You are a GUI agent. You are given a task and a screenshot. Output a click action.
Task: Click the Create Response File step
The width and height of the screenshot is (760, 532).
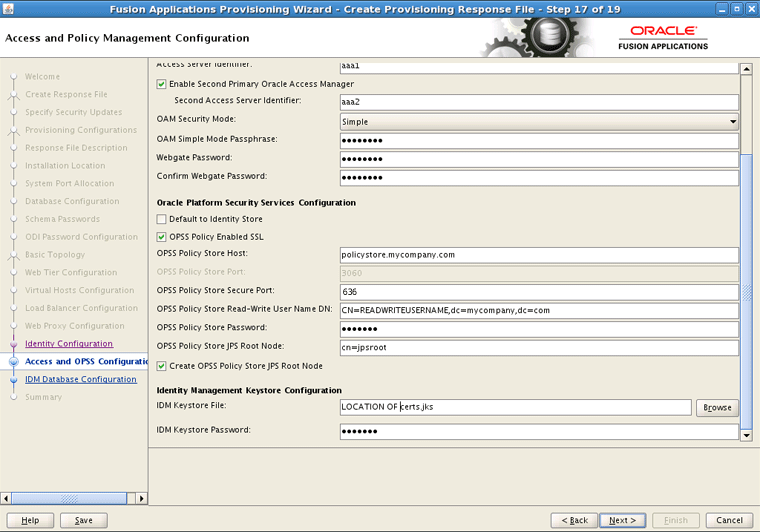(66, 94)
